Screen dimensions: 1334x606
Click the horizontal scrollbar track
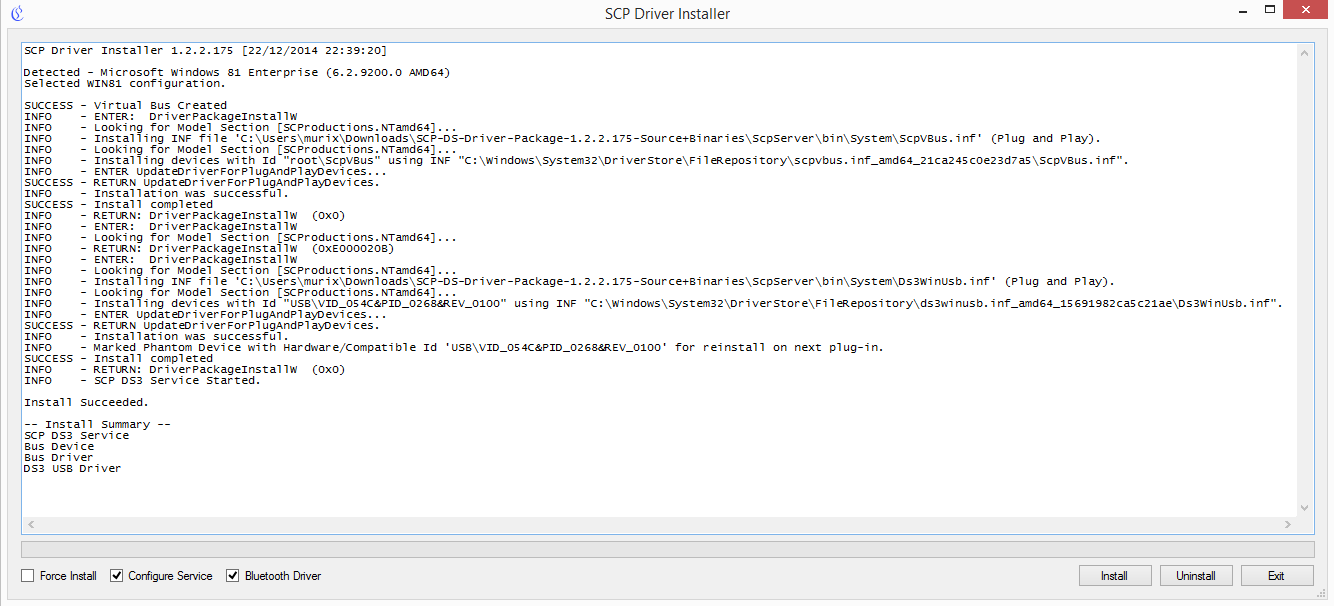[660, 524]
